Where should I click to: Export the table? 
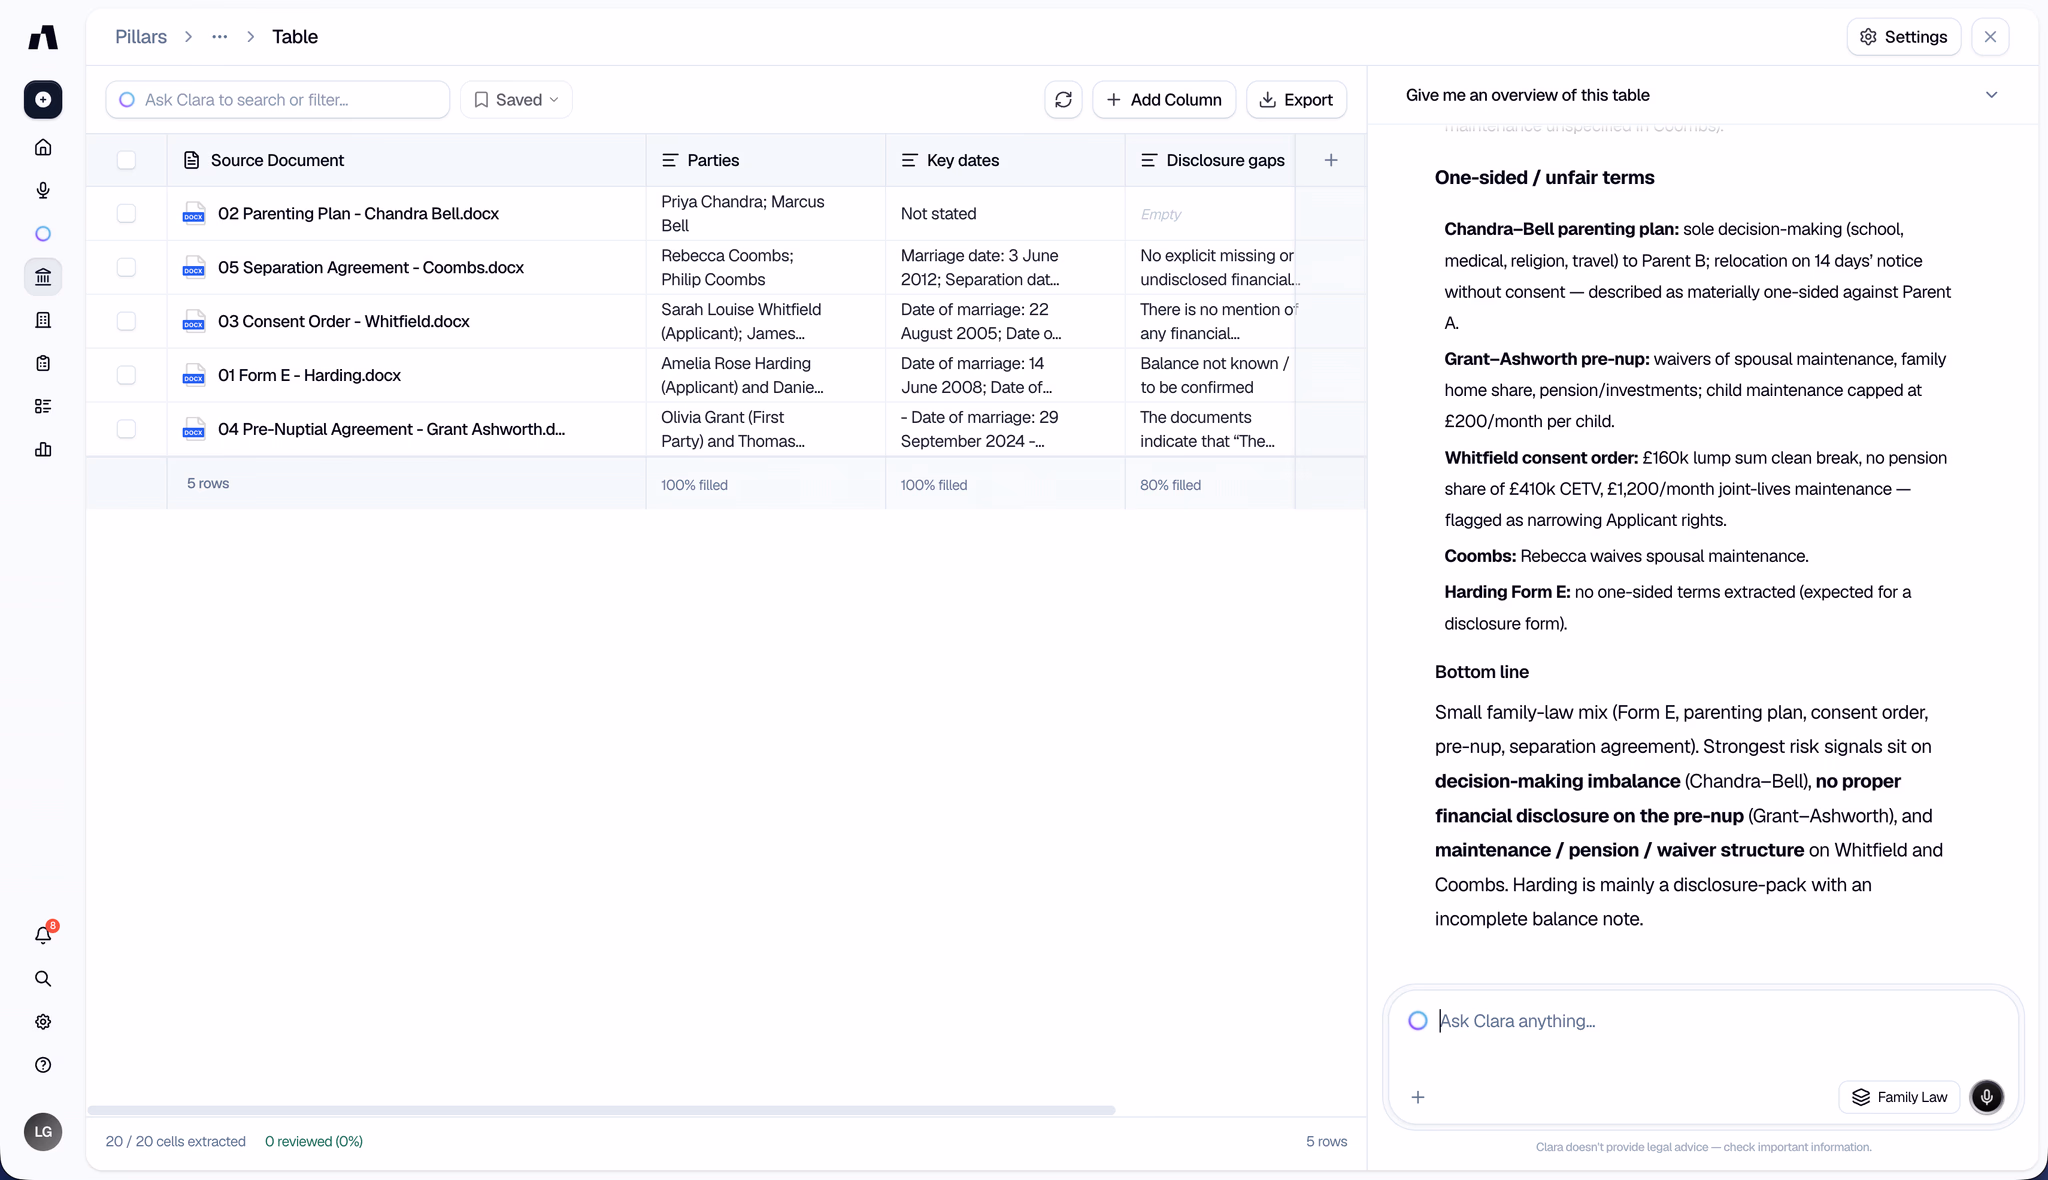(1296, 100)
